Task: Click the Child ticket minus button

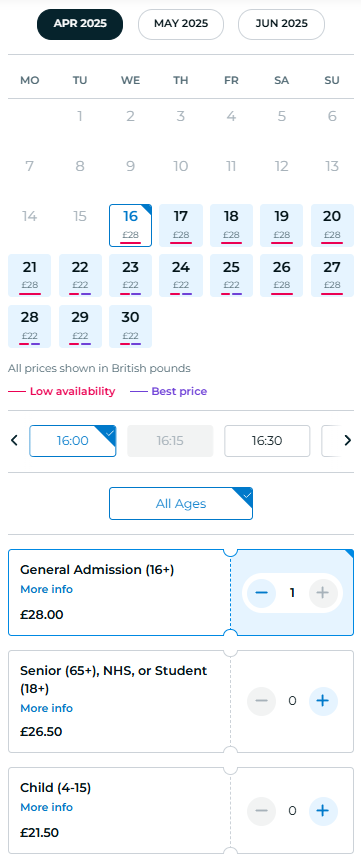Action: point(262,811)
